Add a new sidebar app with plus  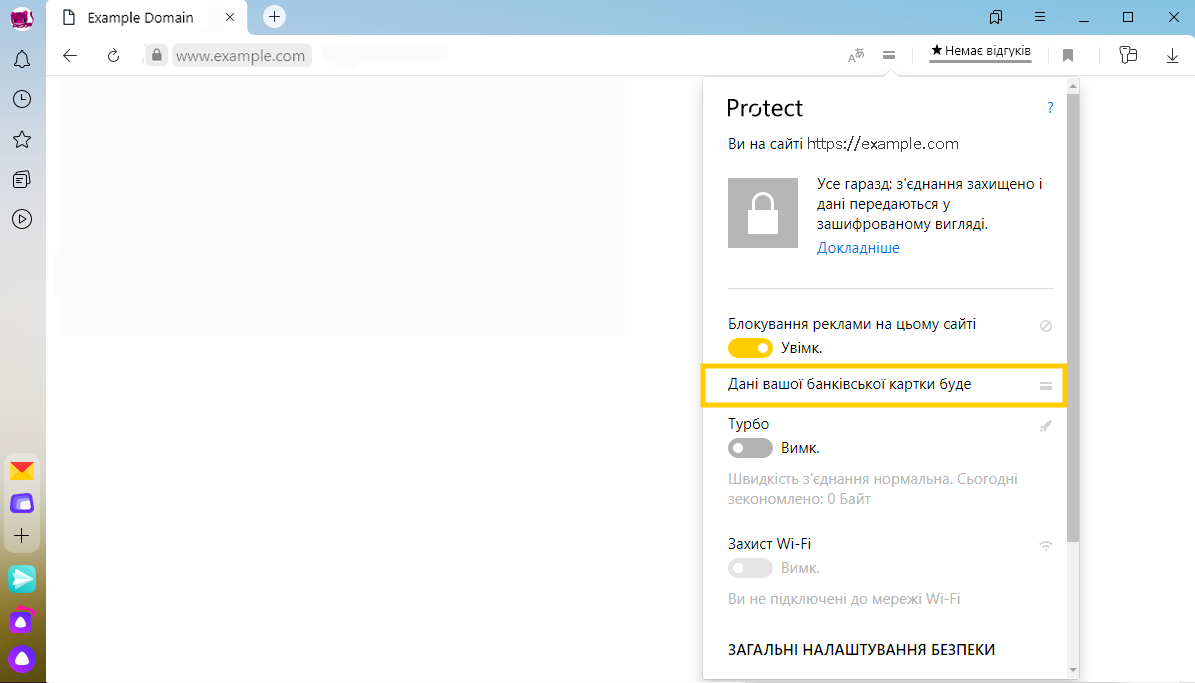coord(22,535)
